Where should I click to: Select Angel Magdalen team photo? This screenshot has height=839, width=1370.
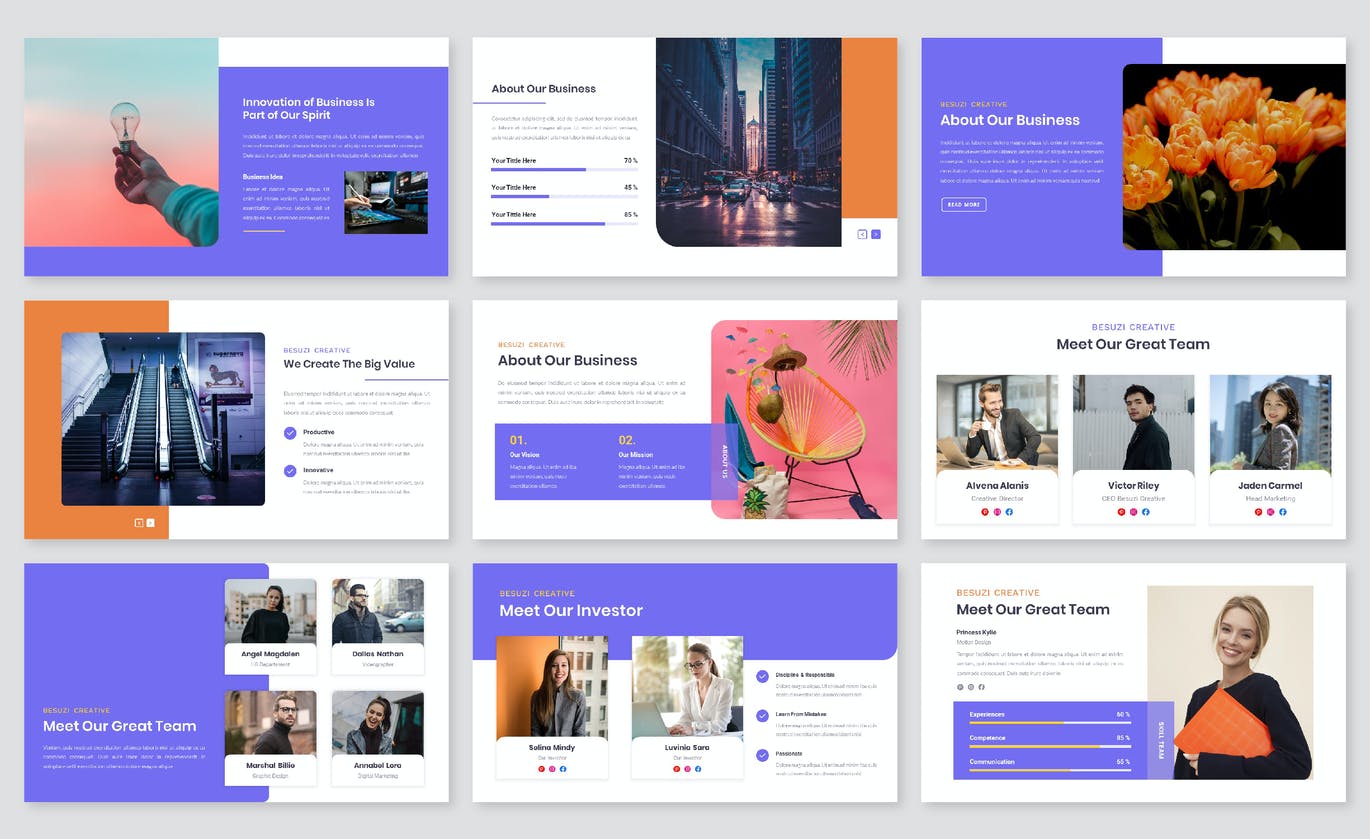coord(270,611)
